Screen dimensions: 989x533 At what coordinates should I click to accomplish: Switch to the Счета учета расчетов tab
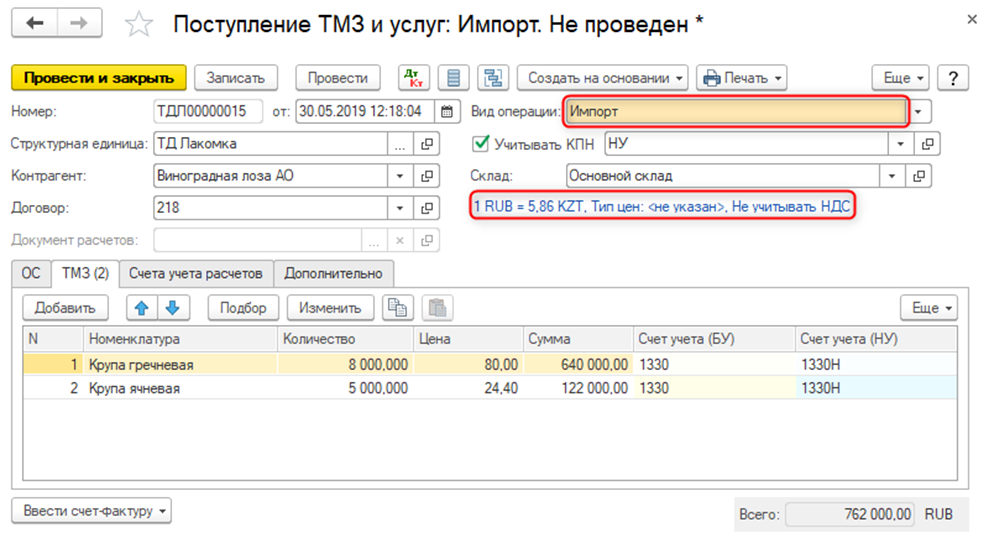[x=197, y=273]
